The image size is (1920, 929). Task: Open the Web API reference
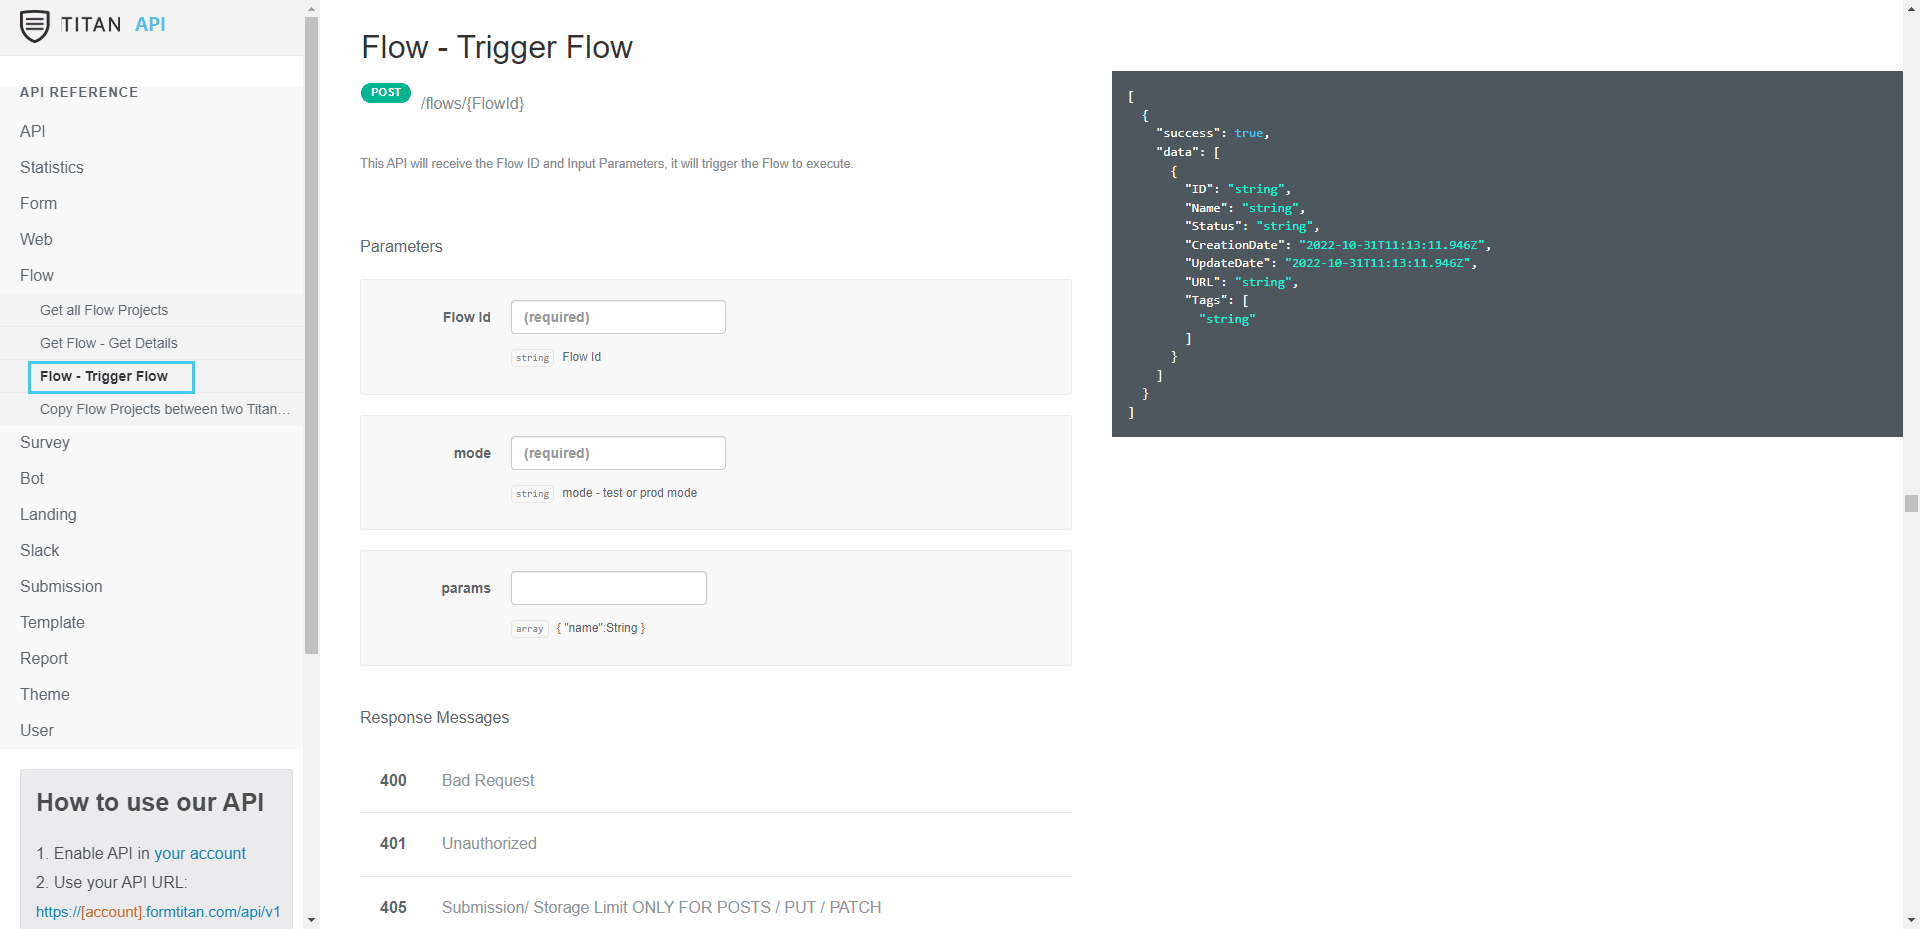click(36, 239)
